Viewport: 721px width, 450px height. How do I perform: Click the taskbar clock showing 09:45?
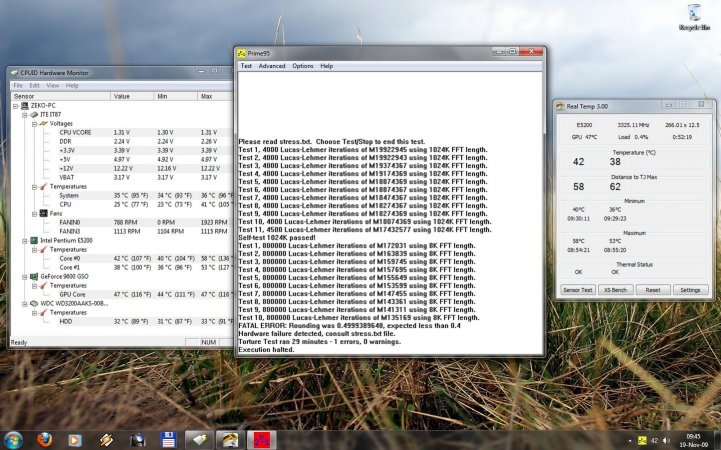693,440
